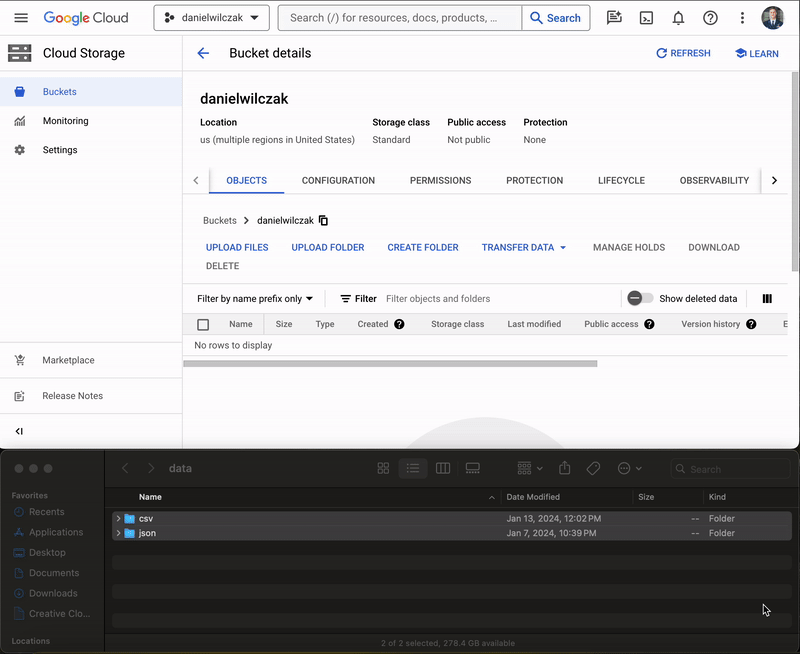Open Buckets in the sidebar
This screenshot has width=800, height=654.
(x=91, y=92)
